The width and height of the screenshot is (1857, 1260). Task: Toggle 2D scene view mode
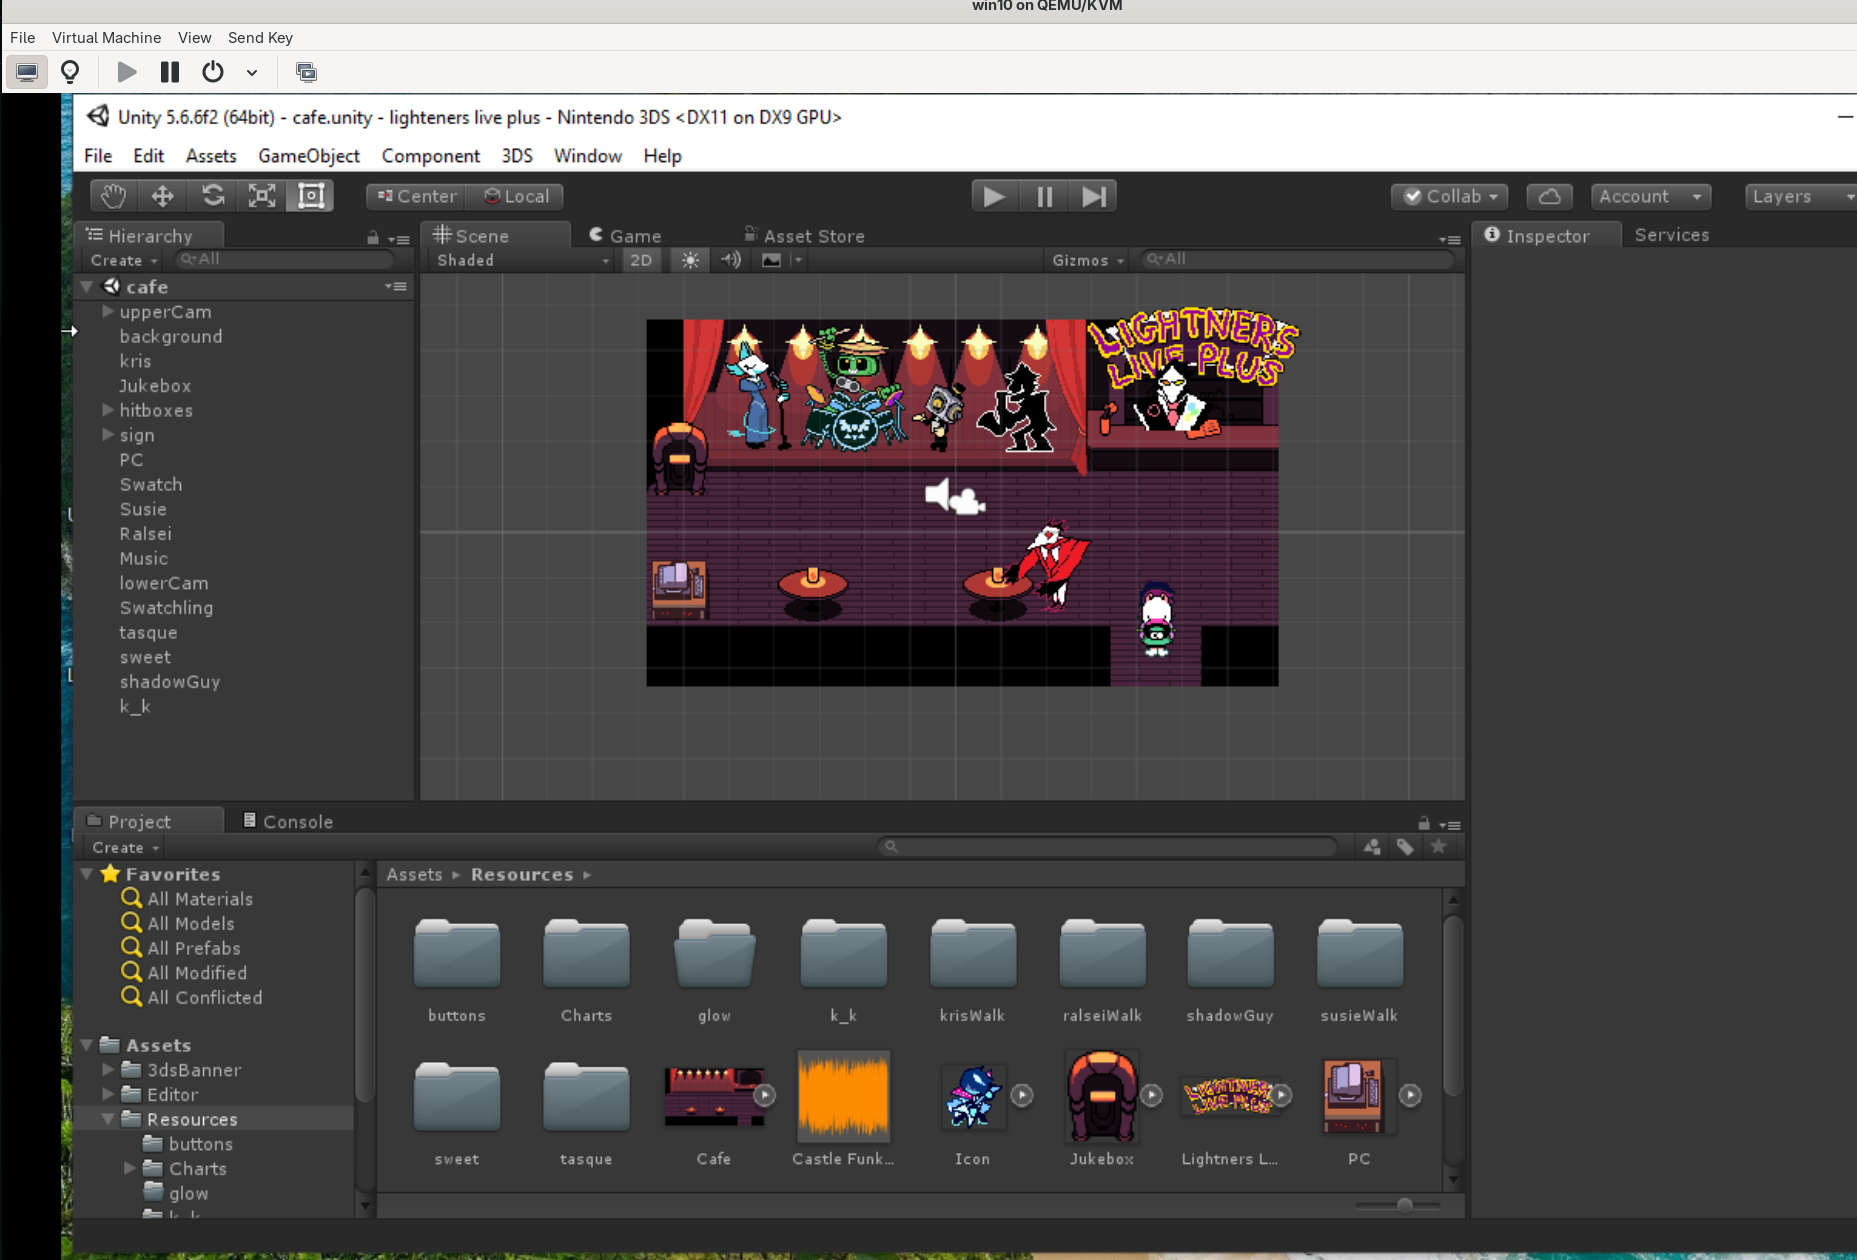(641, 260)
